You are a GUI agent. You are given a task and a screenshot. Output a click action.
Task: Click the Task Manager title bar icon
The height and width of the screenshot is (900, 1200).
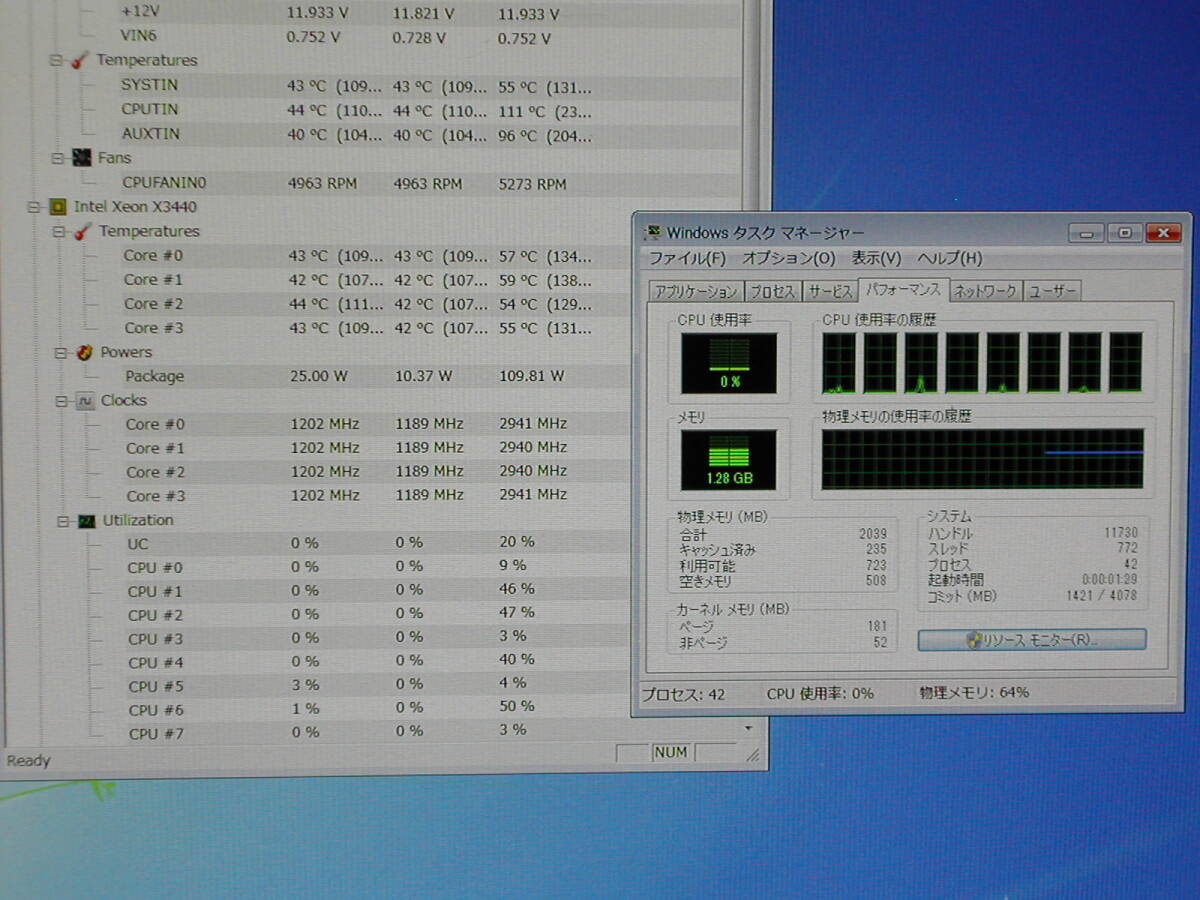(653, 233)
